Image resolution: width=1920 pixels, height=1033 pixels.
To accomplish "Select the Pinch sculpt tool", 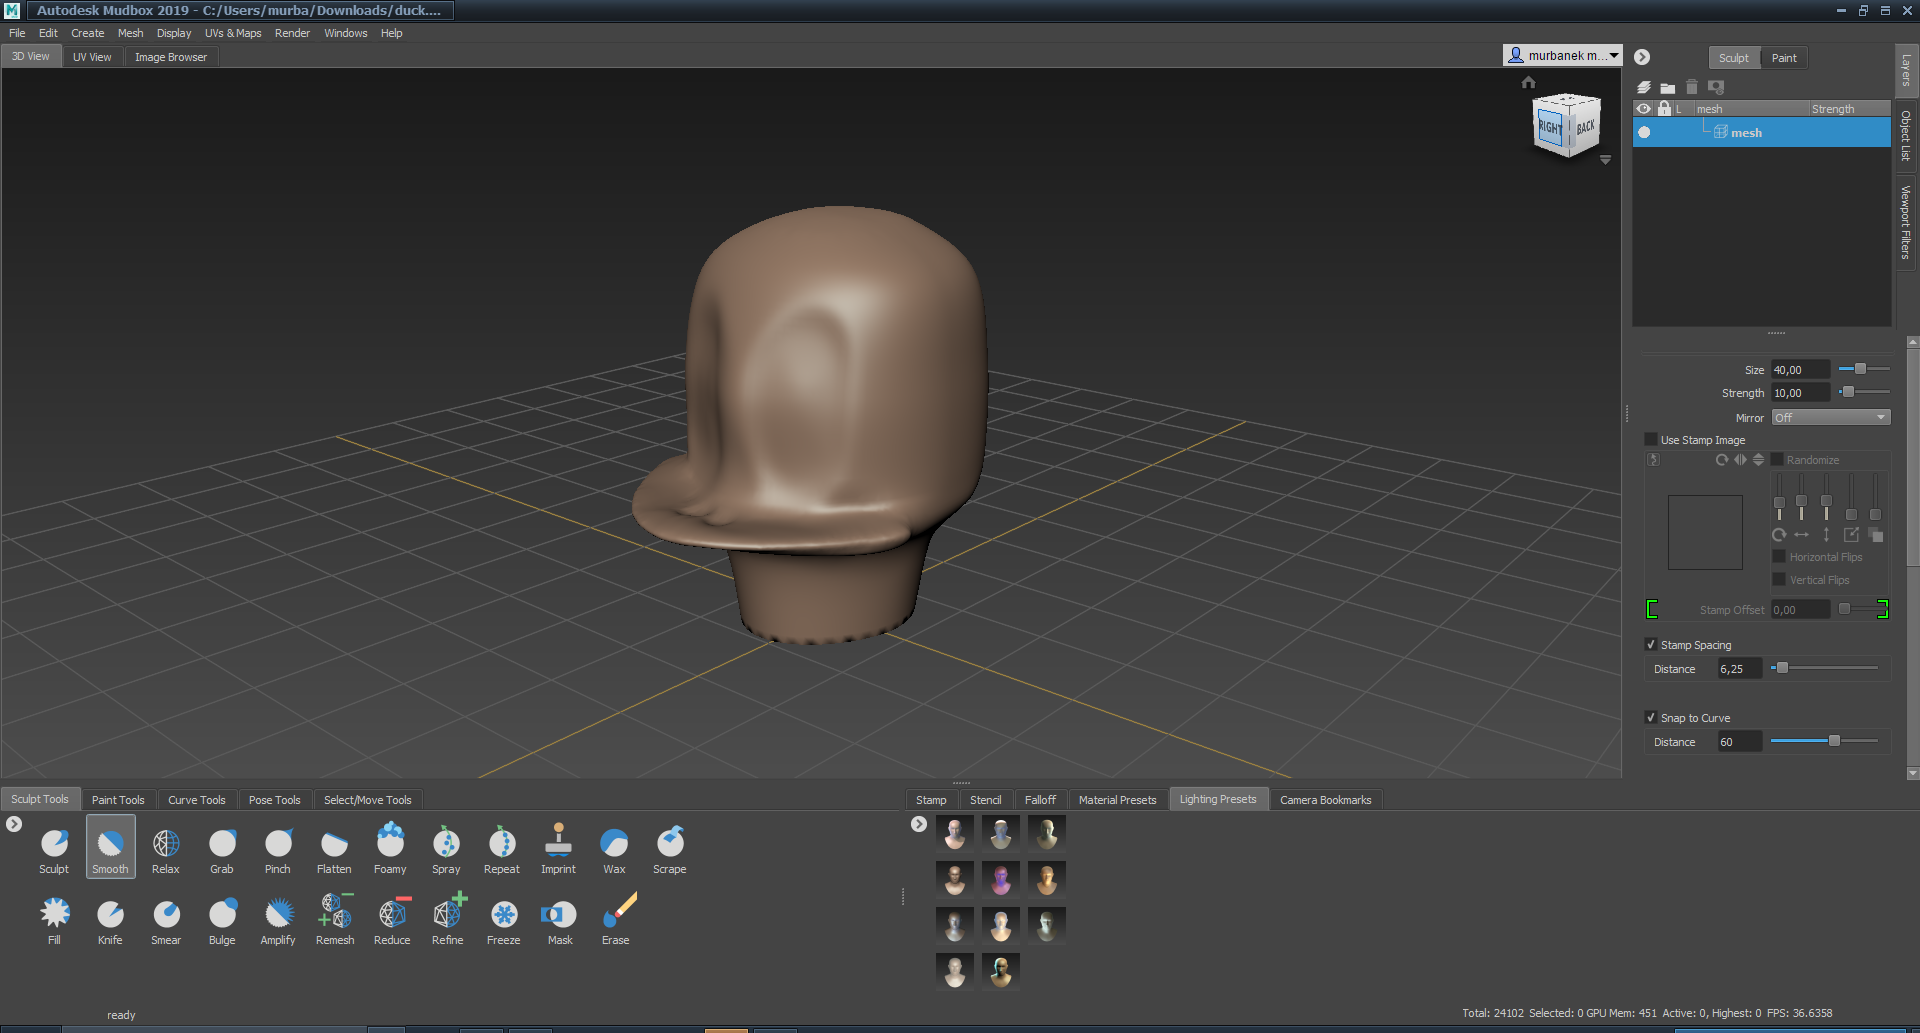I will (278, 846).
